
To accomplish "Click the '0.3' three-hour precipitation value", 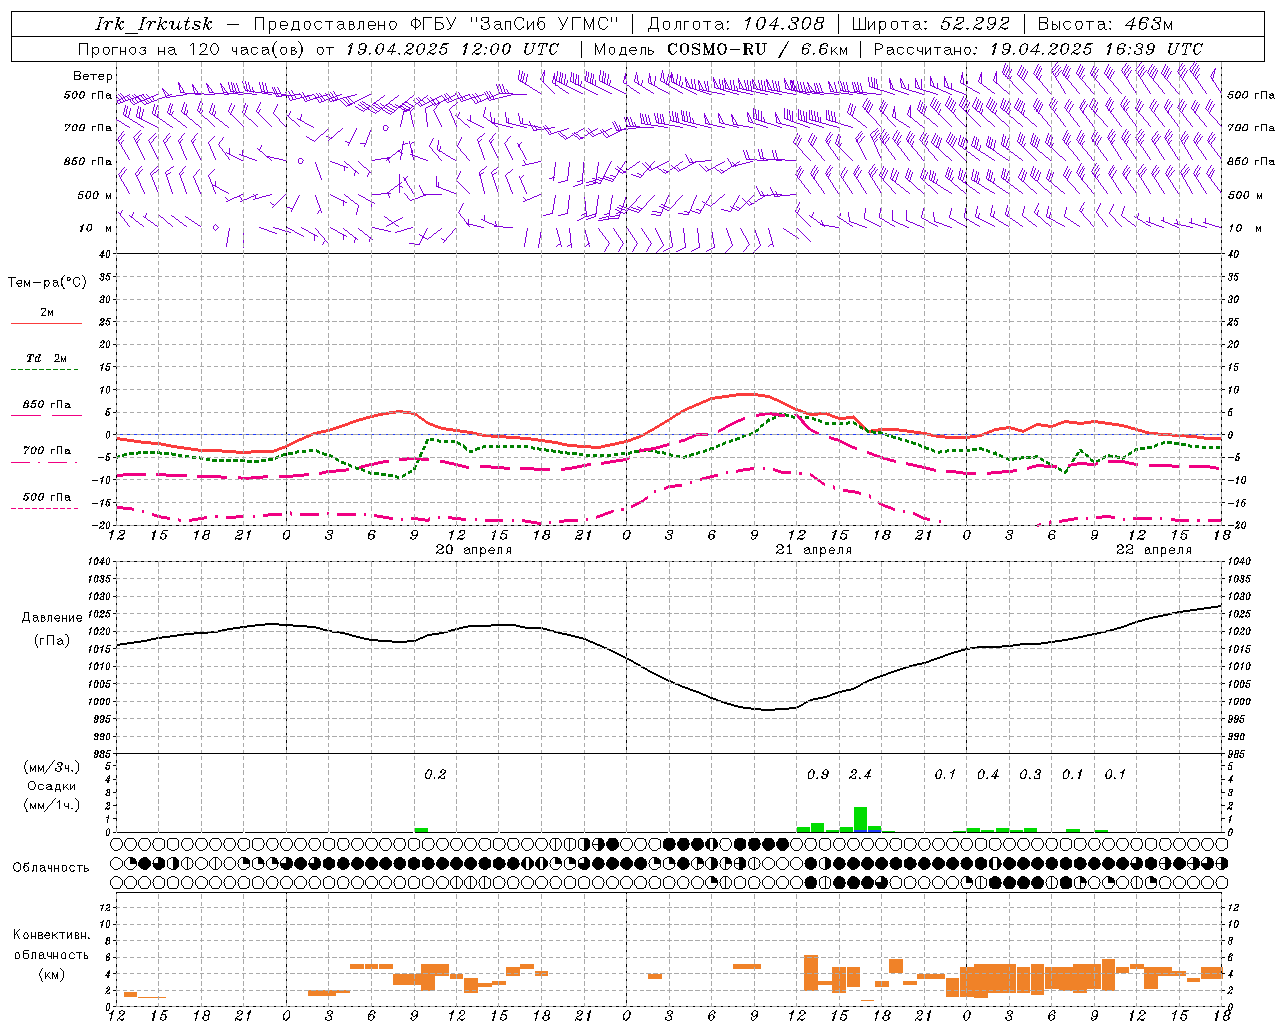I will point(1030,774).
